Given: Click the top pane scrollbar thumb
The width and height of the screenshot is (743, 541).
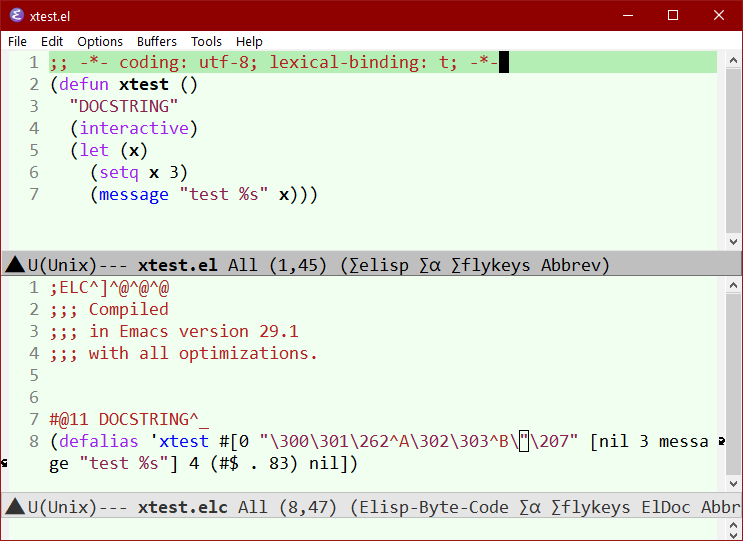Looking at the screenshot, I should (733, 150).
